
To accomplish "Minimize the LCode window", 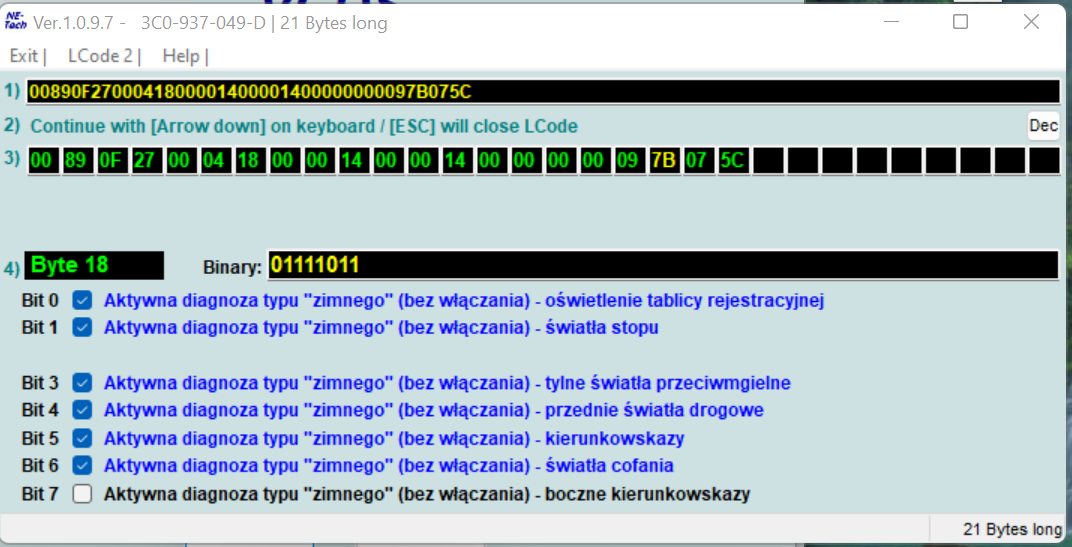I will point(892,22).
